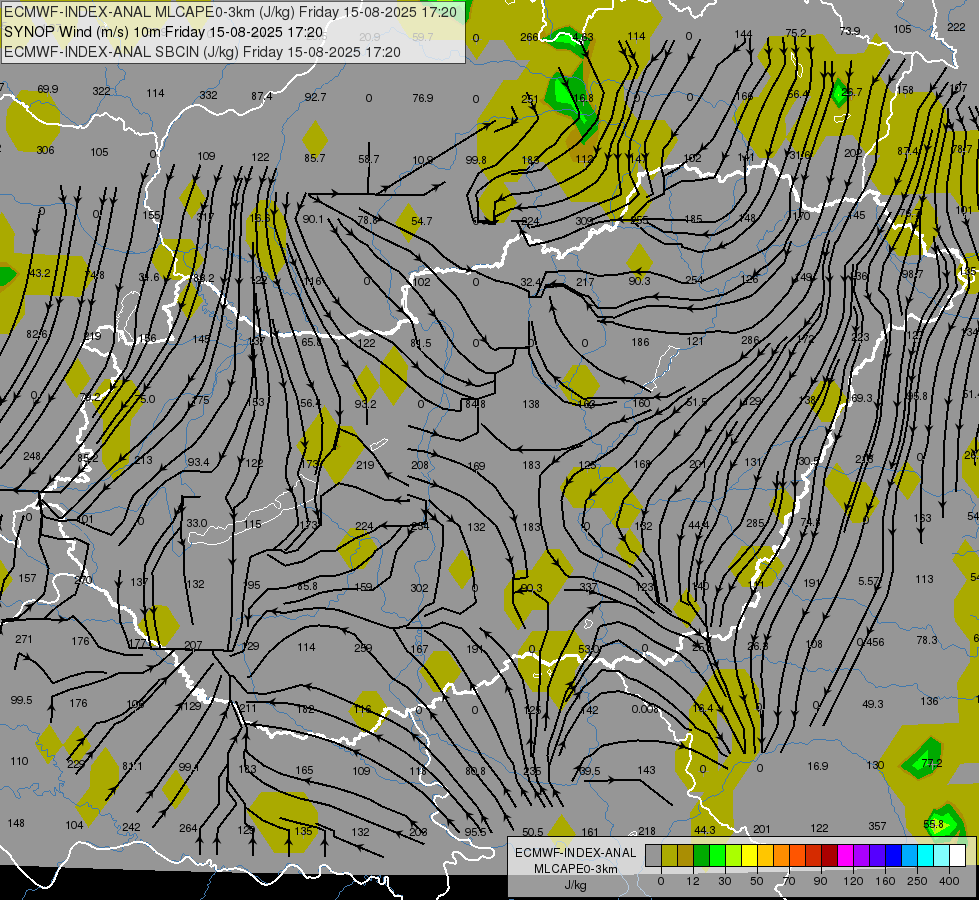Click the SYNOP Wind 10m header line
The width and height of the screenshot is (979, 900).
(164, 32)
